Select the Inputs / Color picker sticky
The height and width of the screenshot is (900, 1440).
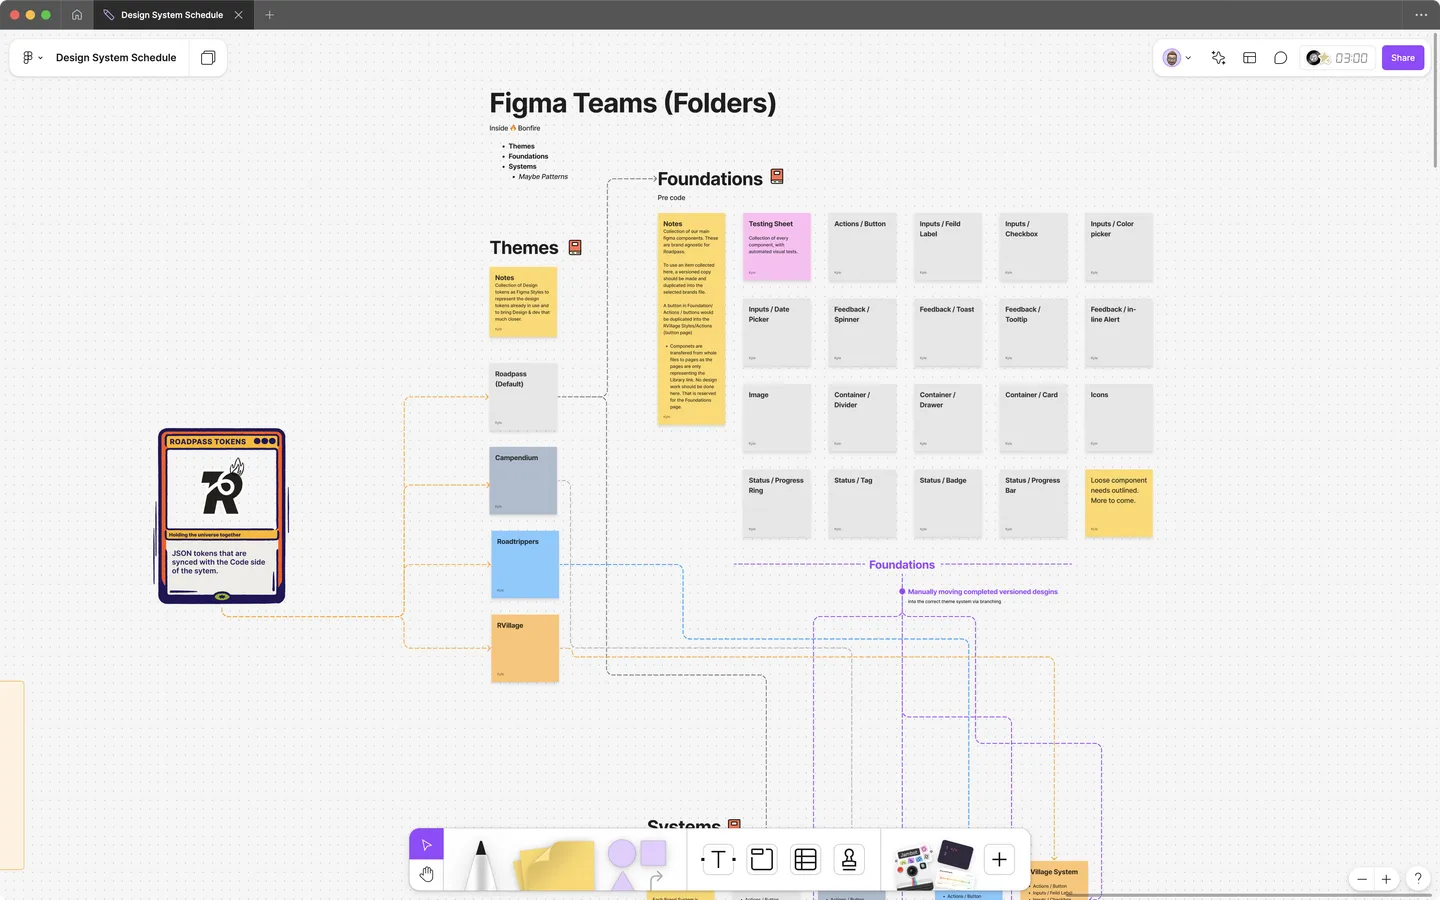(x=1119, y=247)
